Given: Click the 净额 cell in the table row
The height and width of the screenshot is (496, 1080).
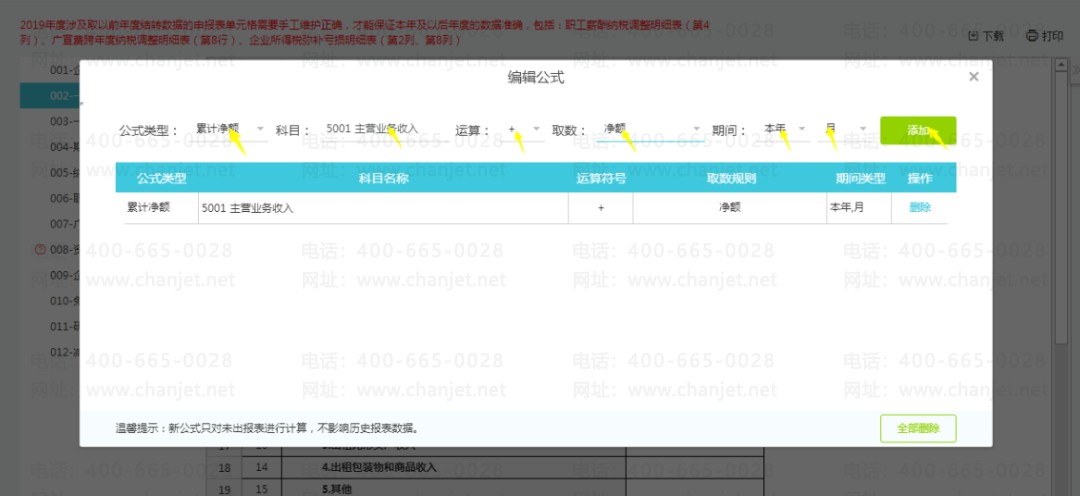Looking at the screenshot, I should [729, 207].
